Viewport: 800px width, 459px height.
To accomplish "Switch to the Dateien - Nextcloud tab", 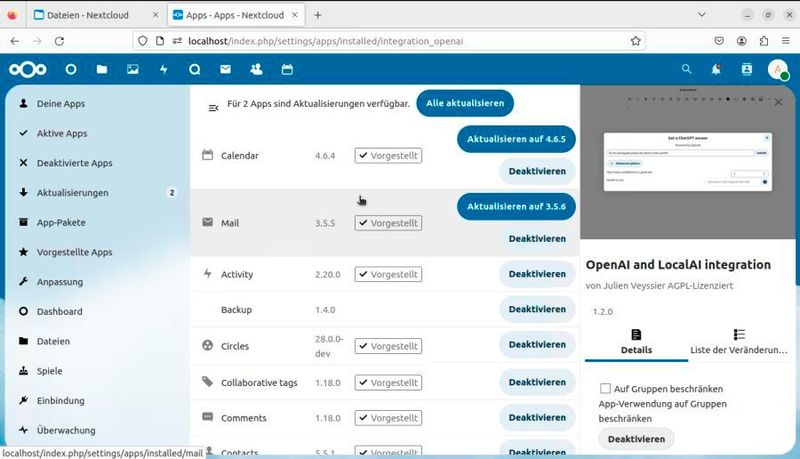I will point(95,15).
